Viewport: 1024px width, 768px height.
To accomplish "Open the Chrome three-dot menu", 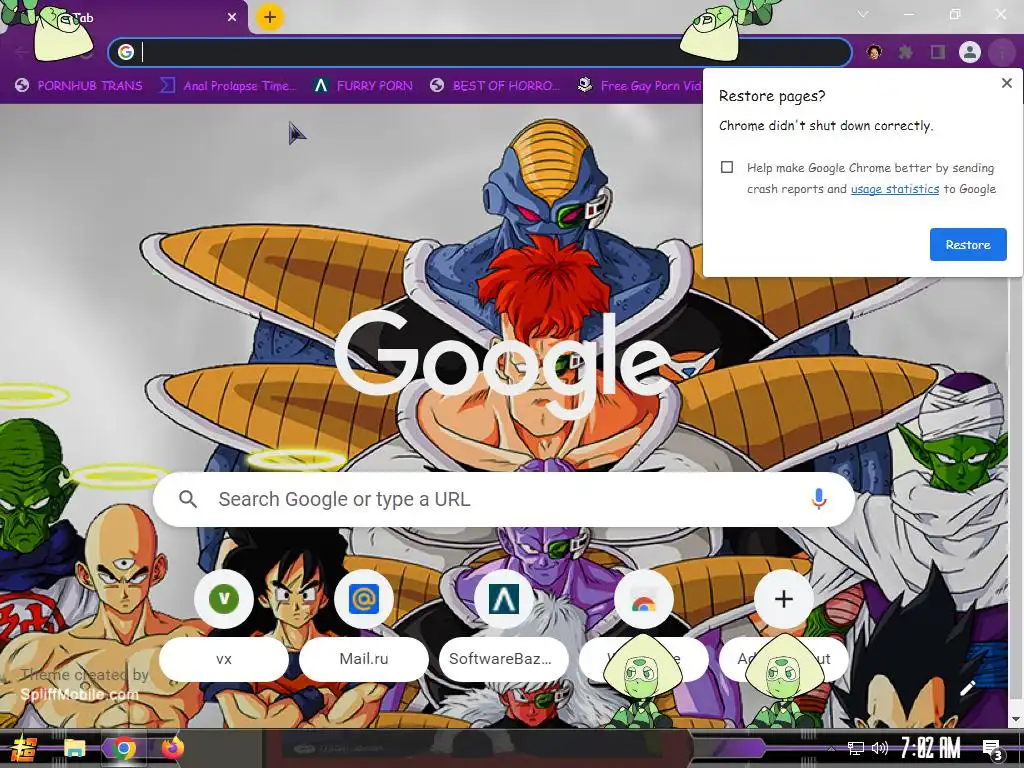I will pyautogui.click(x=1001, y=52).
